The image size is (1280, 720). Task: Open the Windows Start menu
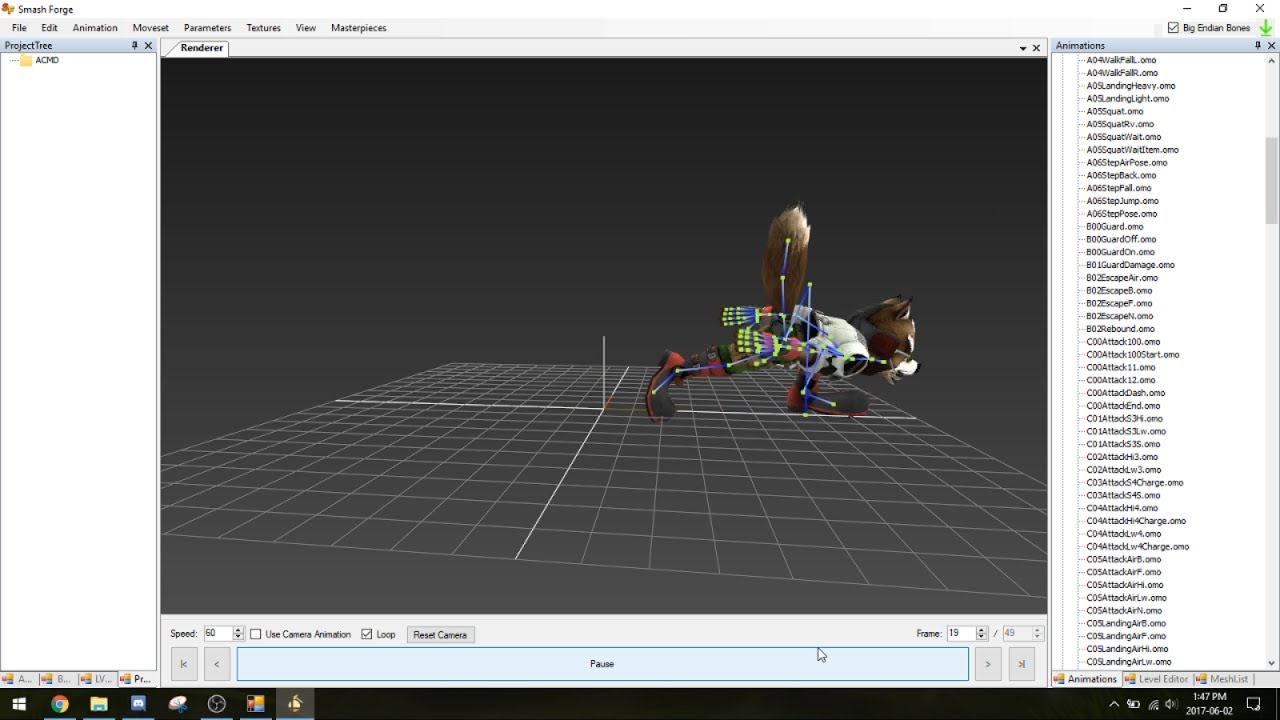coord(19,704)
